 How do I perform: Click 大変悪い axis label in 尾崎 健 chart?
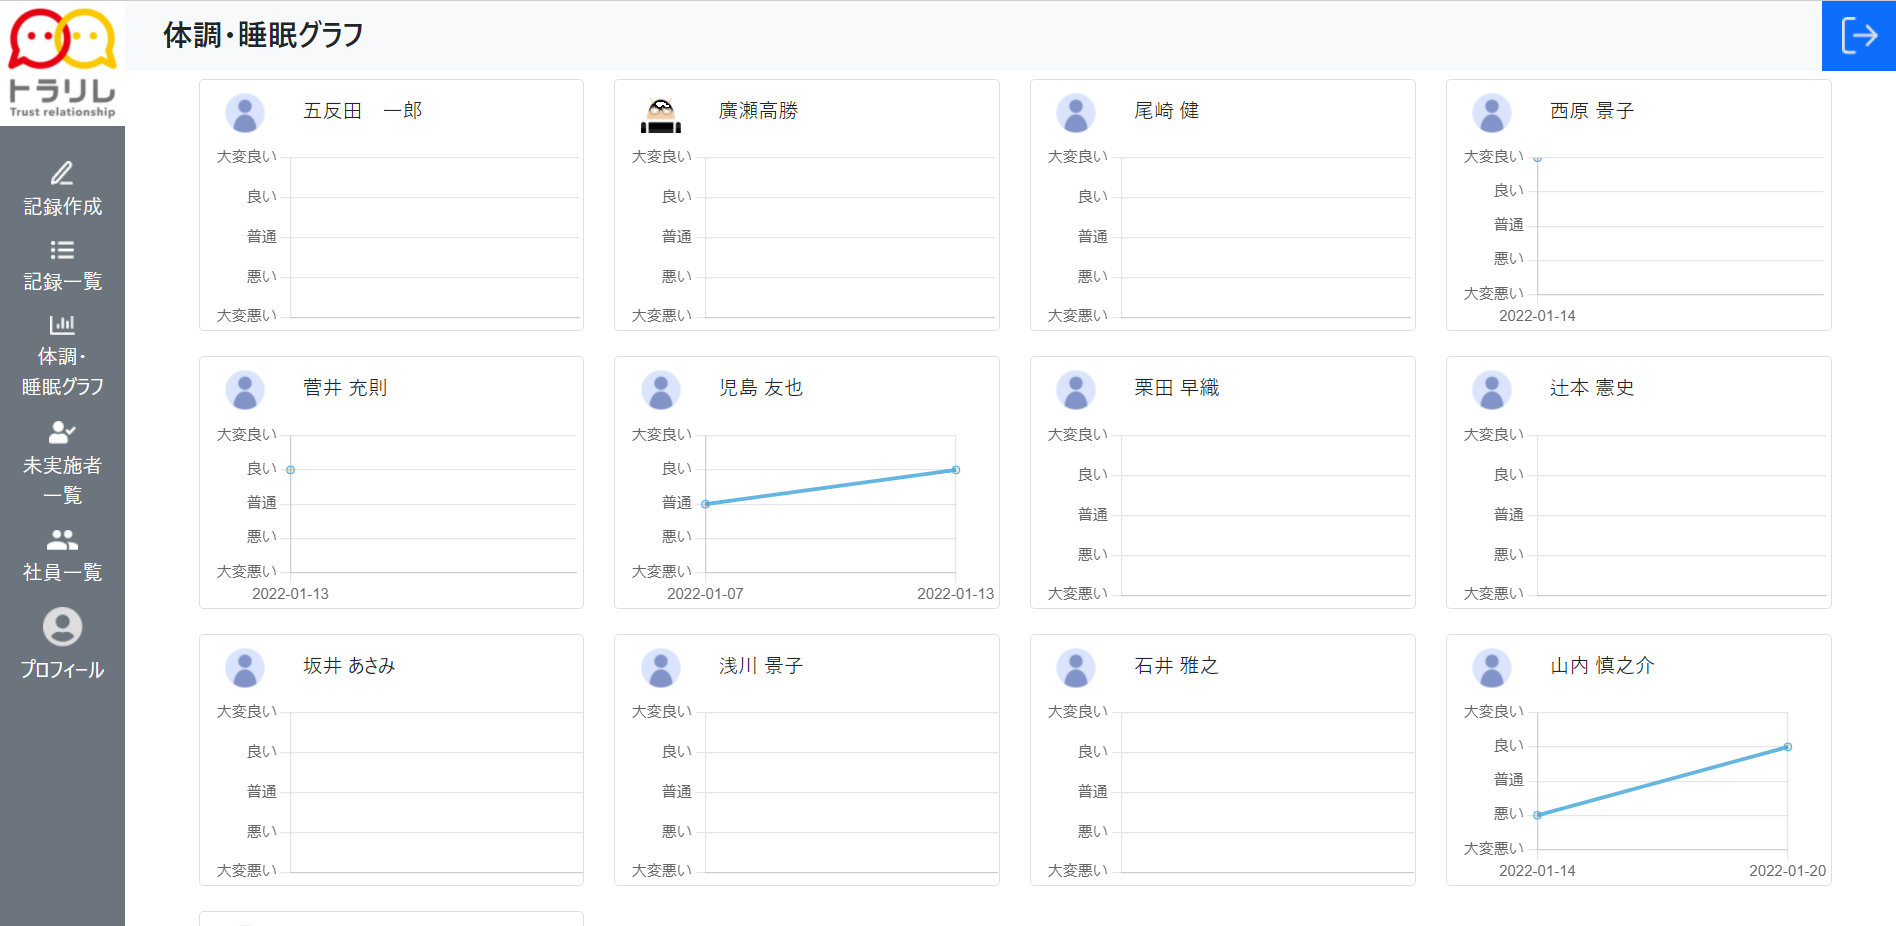coord(1077,316)
